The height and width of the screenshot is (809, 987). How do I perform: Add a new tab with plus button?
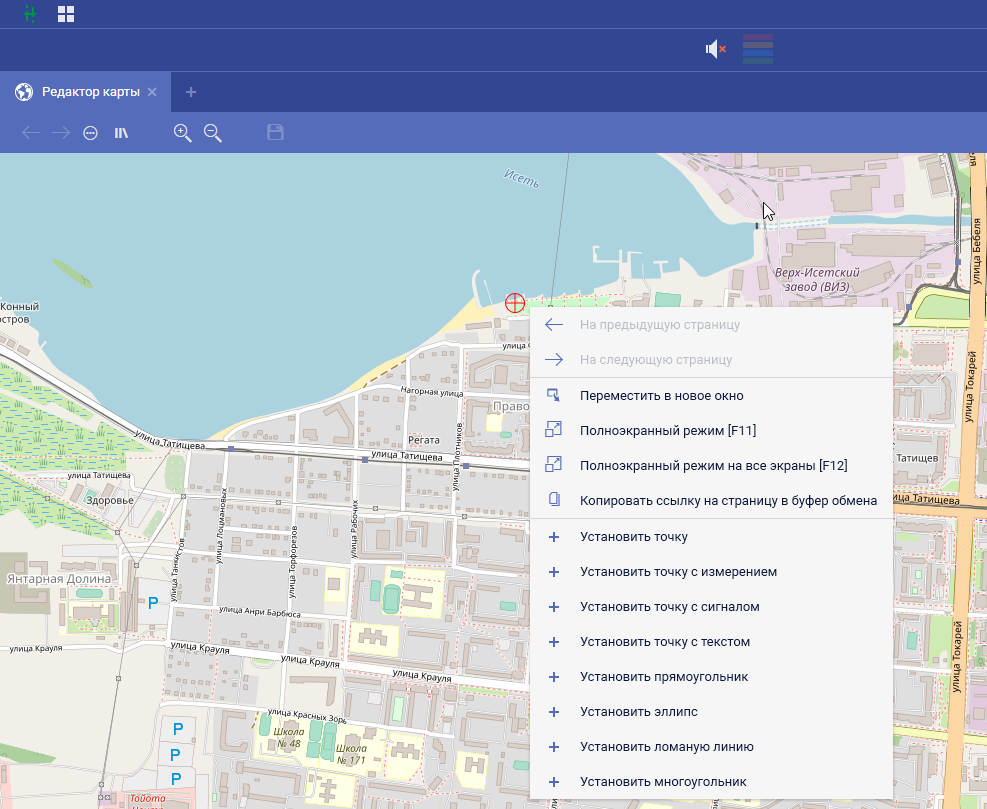tap(191, 92)
